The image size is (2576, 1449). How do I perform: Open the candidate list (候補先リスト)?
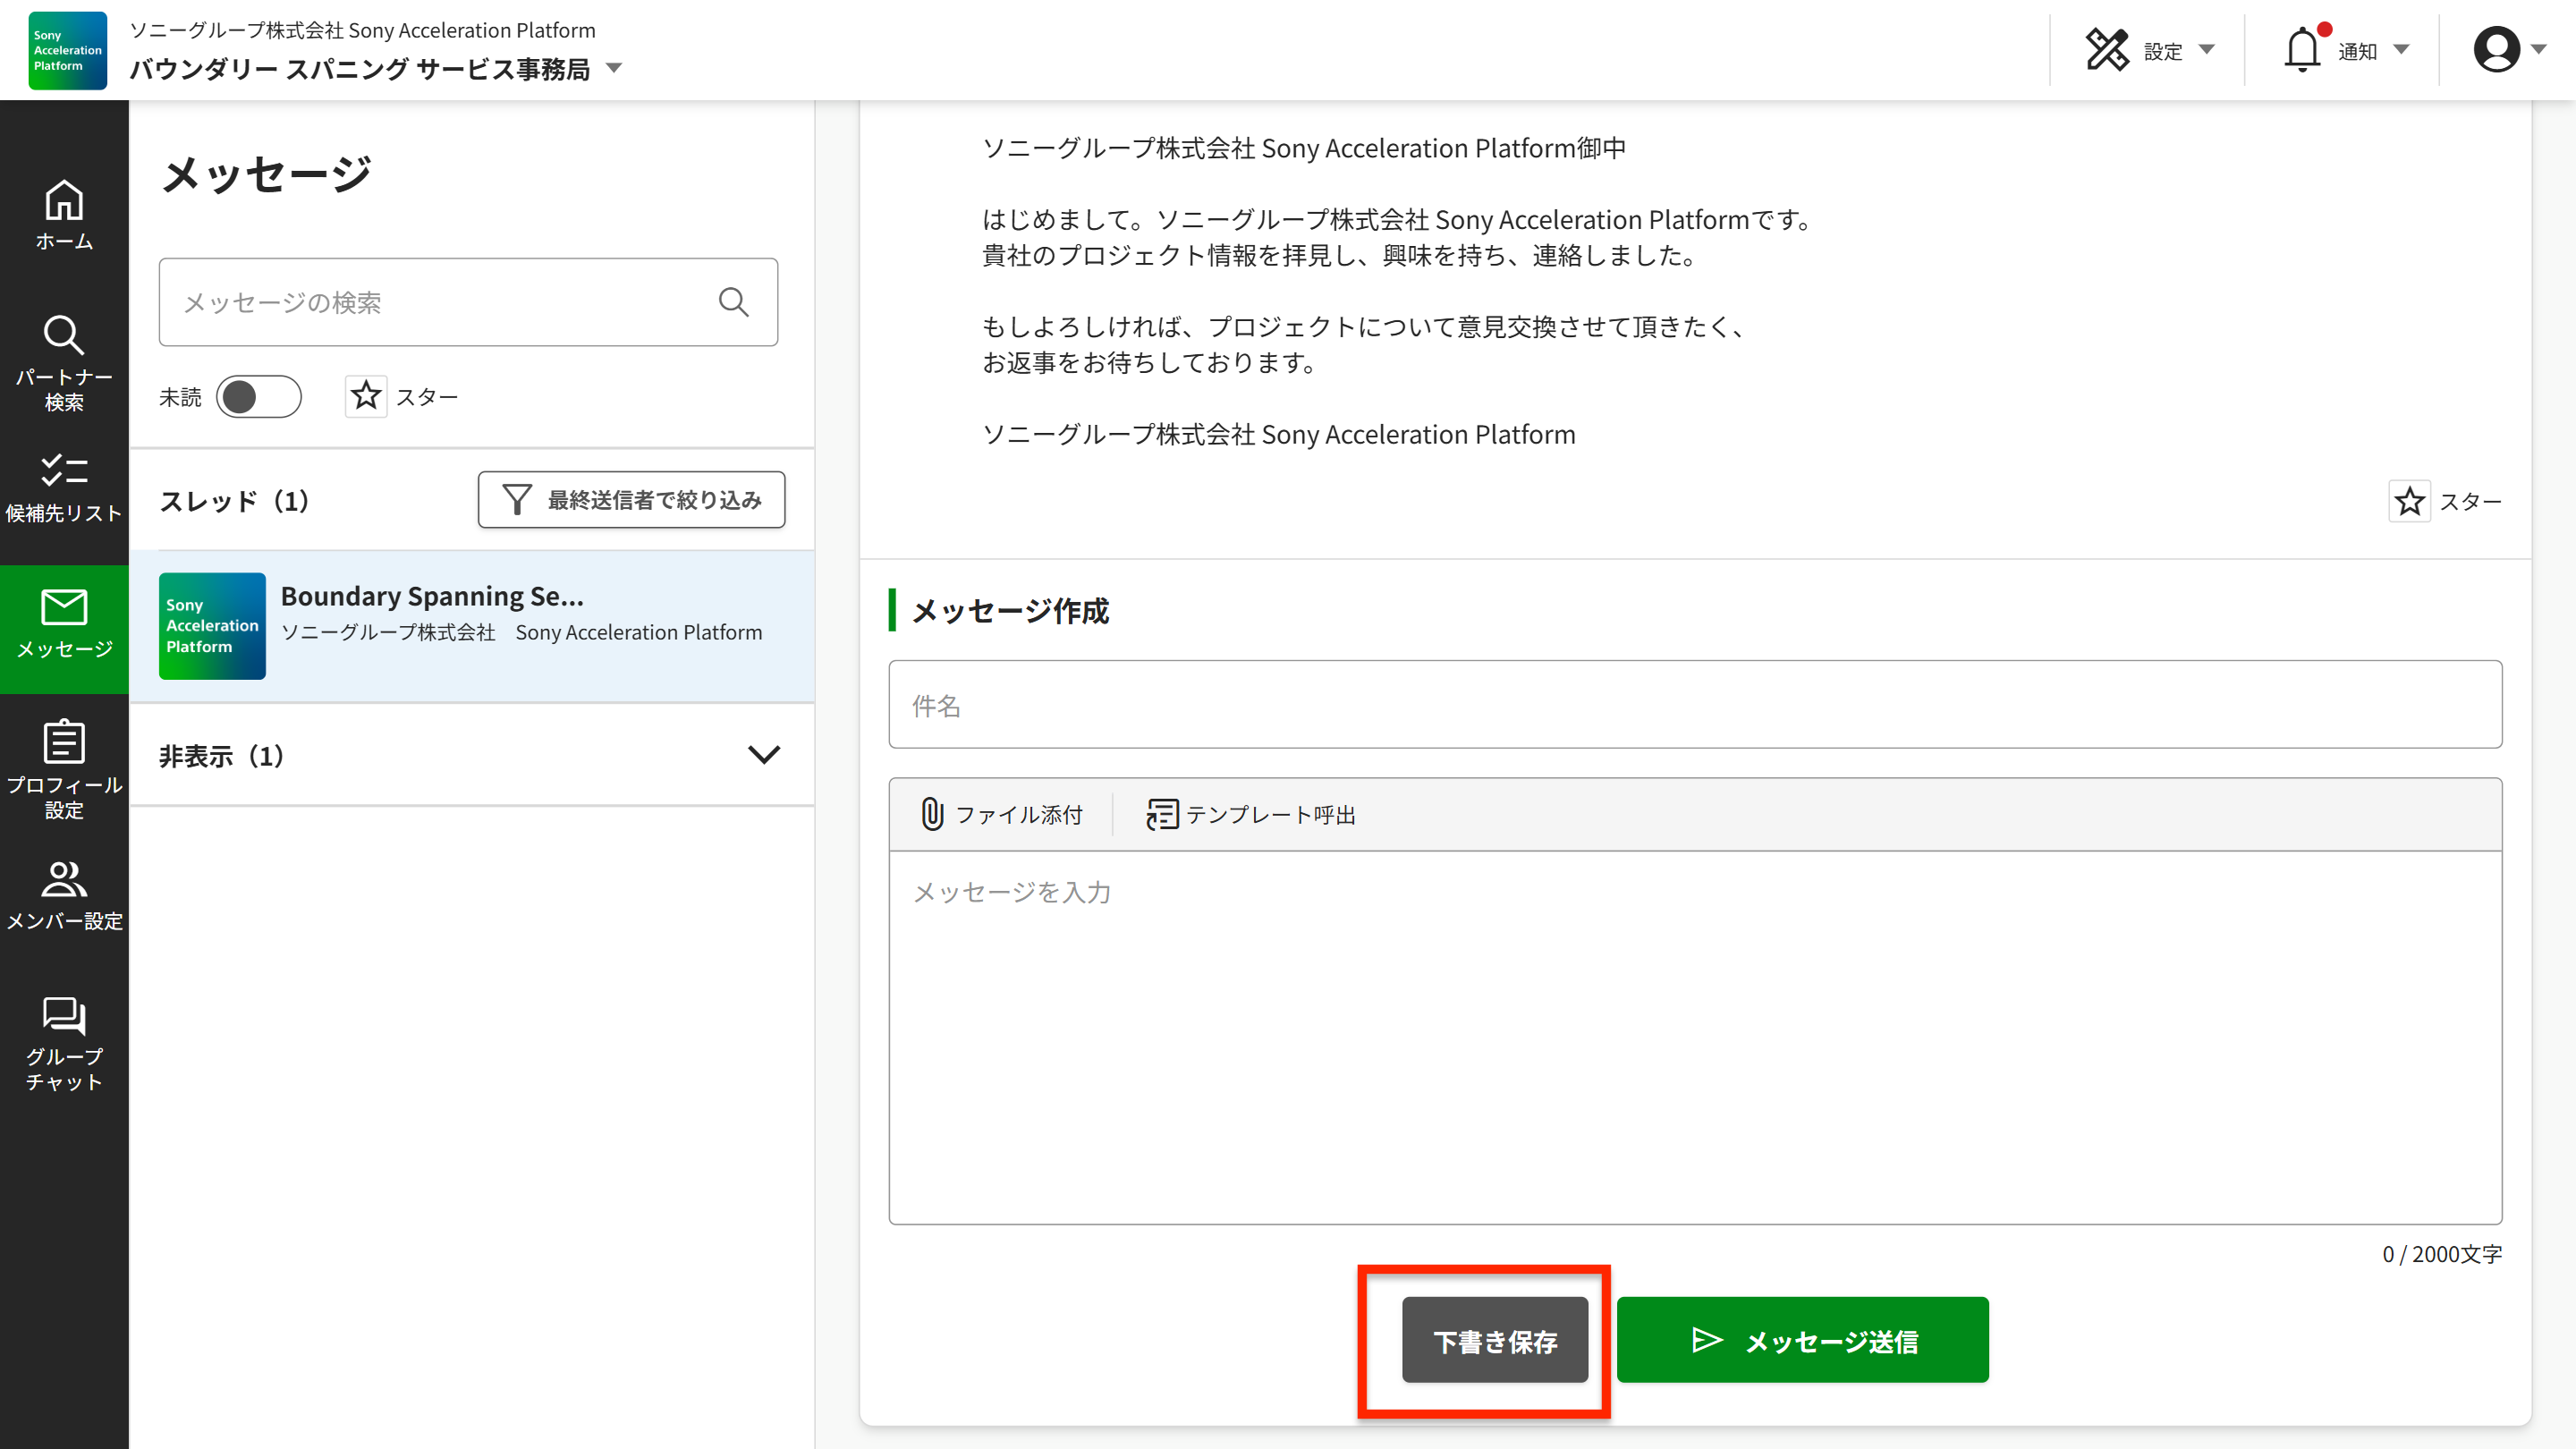[x=64, y=488]
